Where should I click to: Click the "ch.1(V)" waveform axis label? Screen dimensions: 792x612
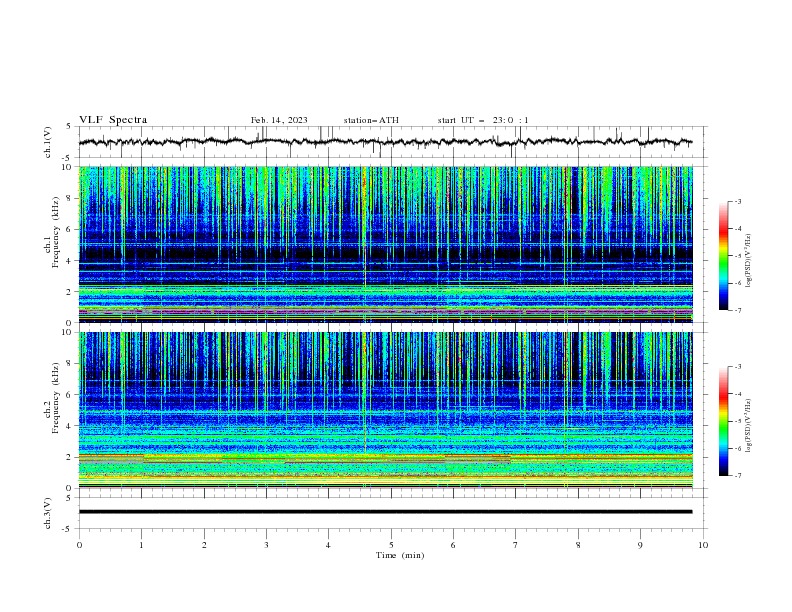(48, 142)
